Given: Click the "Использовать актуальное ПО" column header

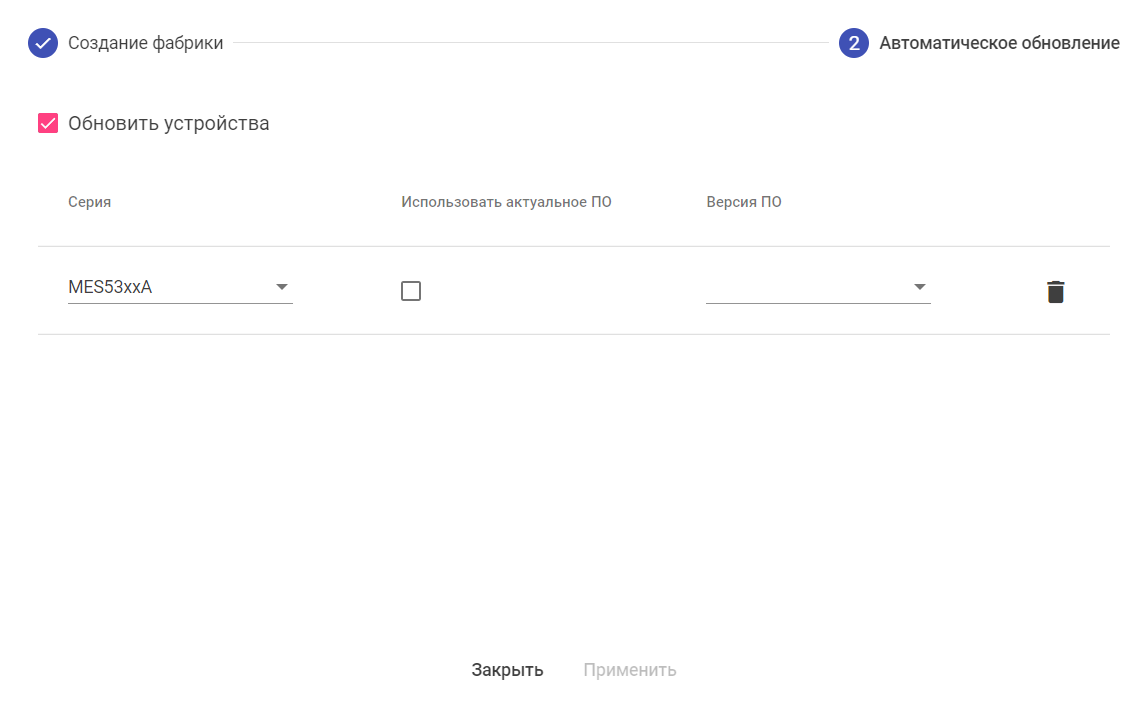Looking at the screenshot, I should click(506, 202).
